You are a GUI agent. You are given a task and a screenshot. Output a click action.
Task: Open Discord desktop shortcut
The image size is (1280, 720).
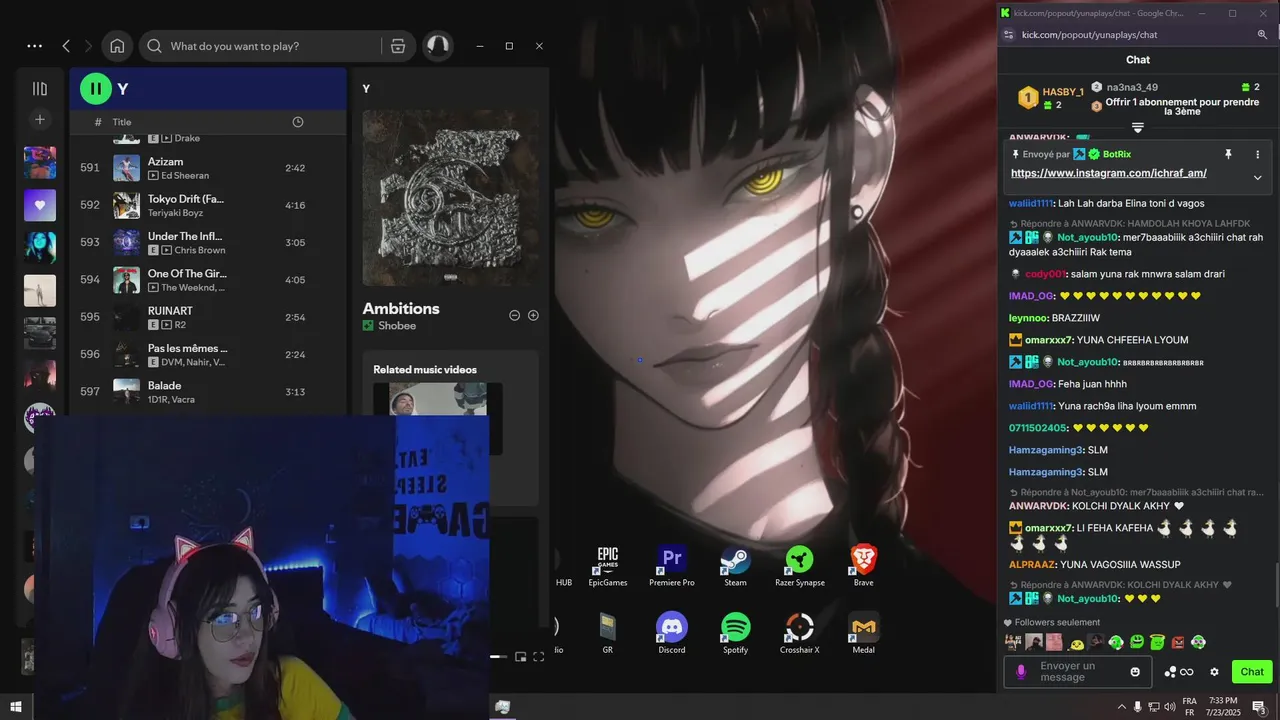point(672,634)
